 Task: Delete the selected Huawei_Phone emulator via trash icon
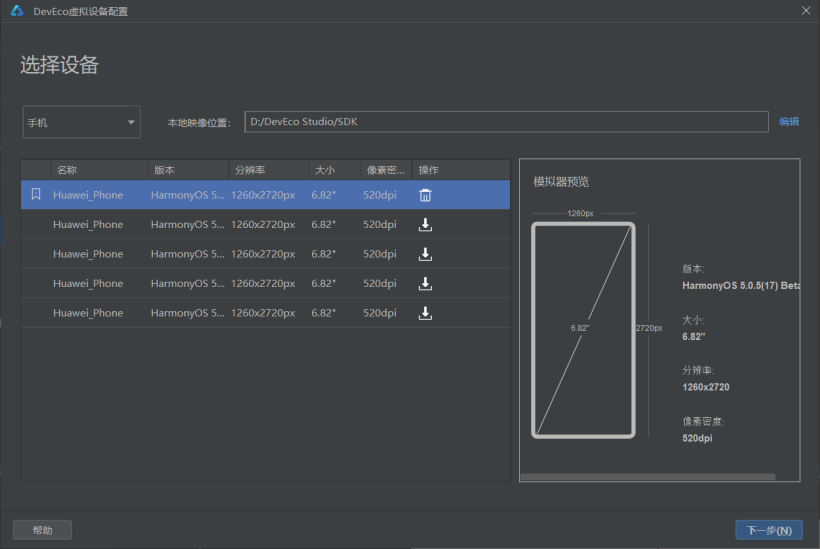click(425, 195)
